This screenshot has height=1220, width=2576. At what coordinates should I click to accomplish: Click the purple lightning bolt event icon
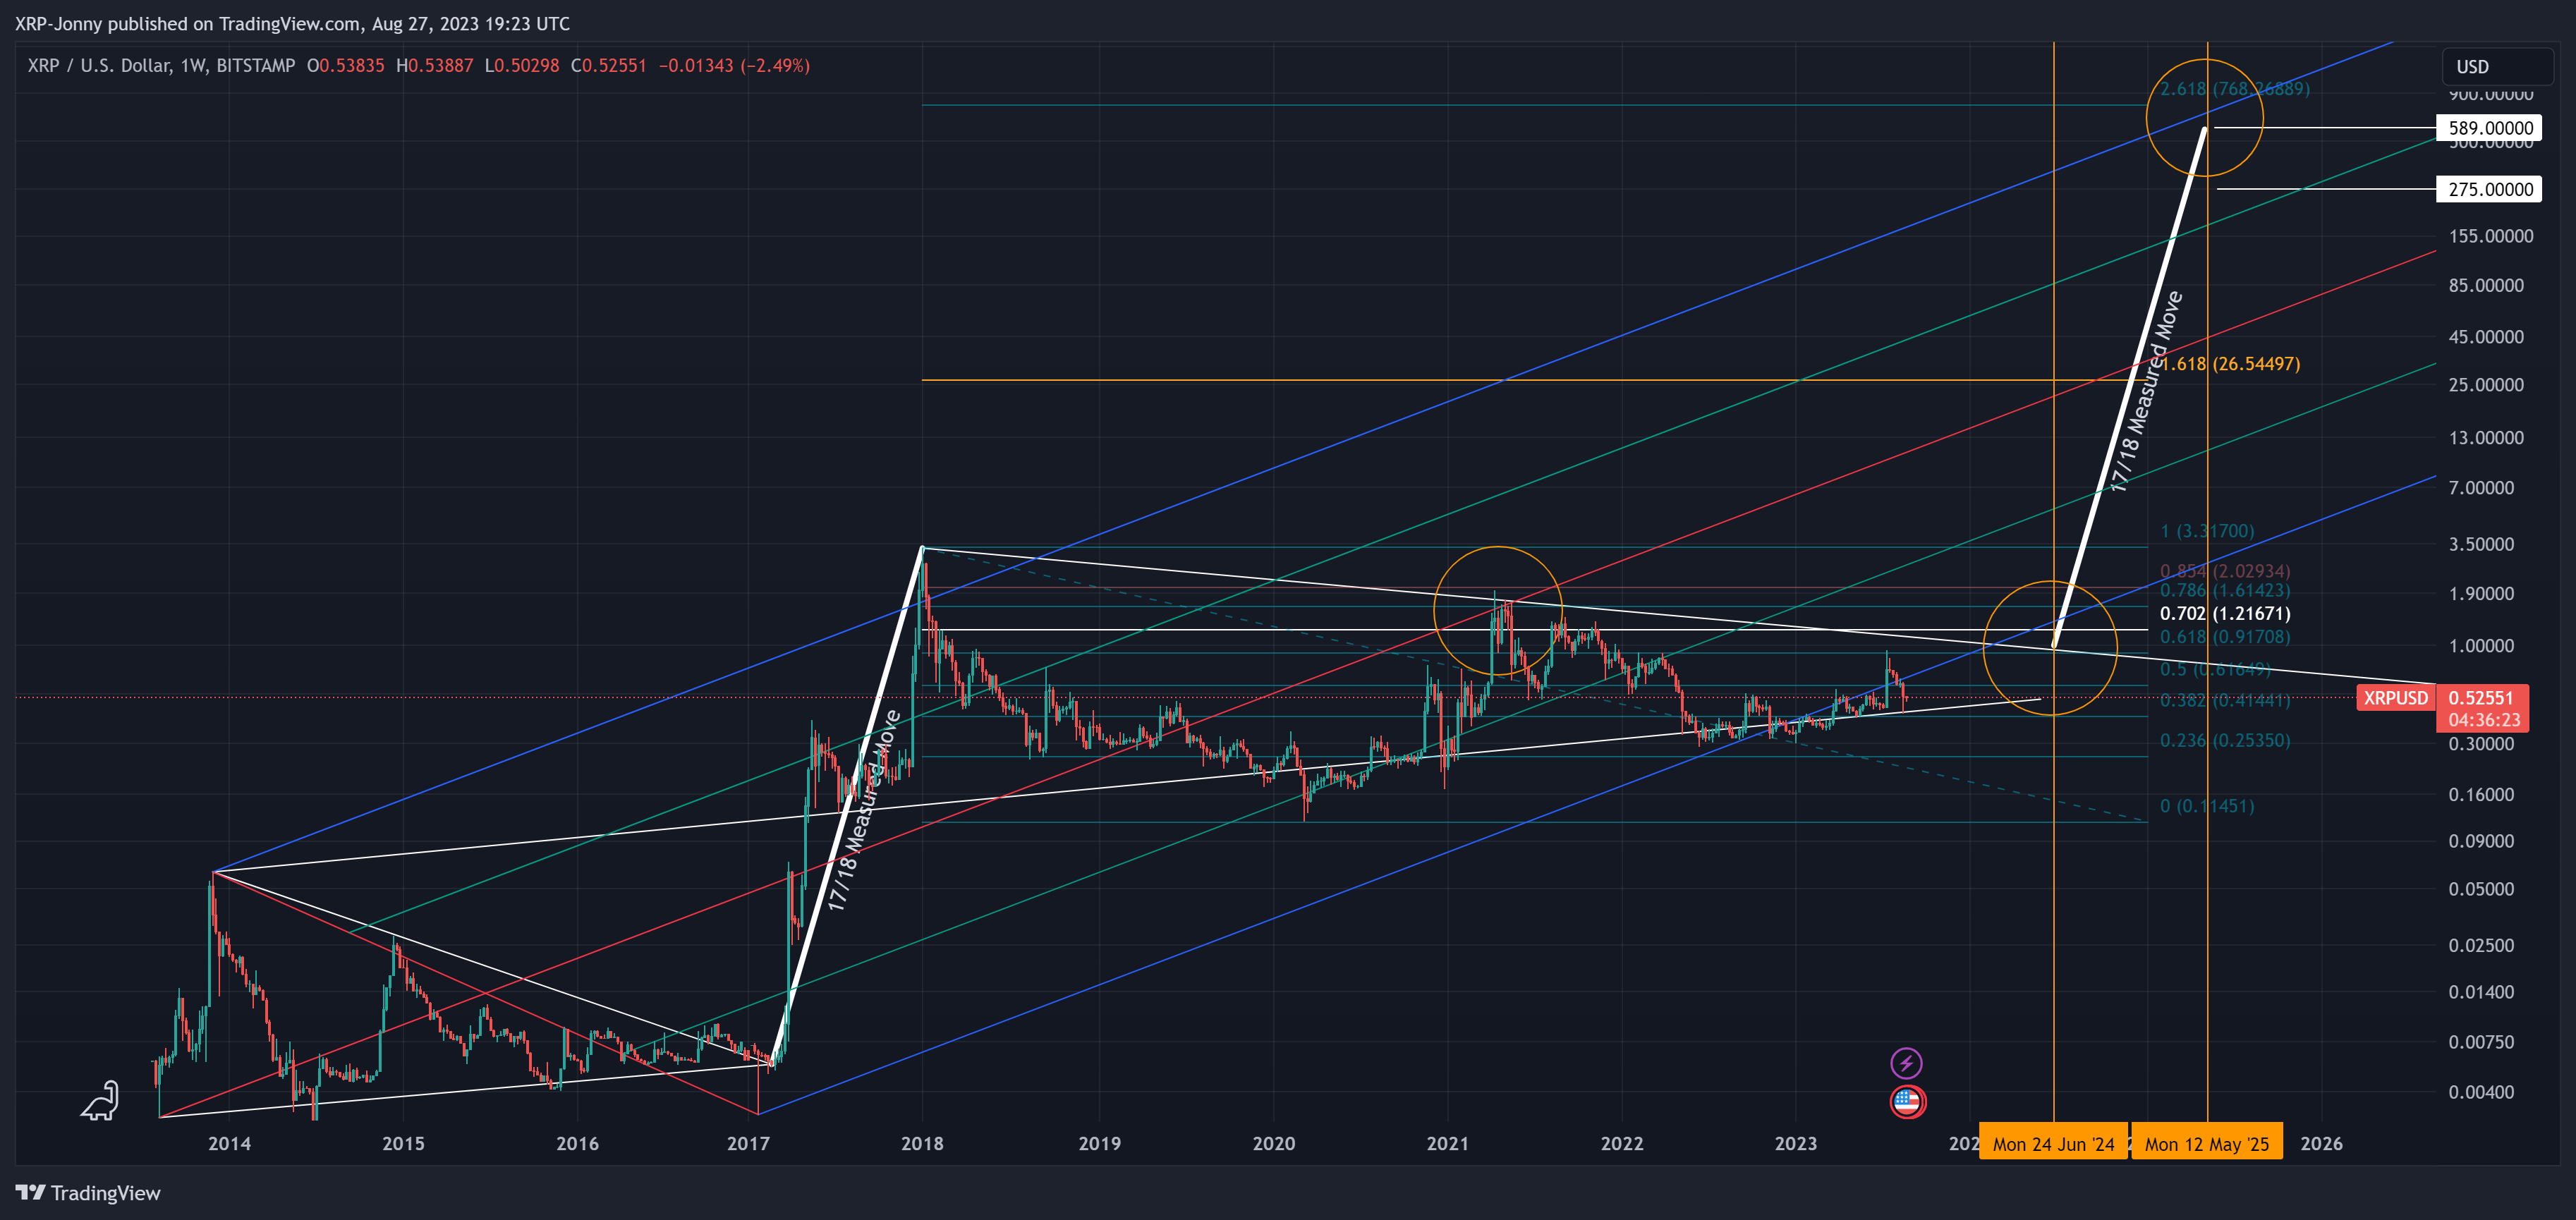tap(1906, 1062)
